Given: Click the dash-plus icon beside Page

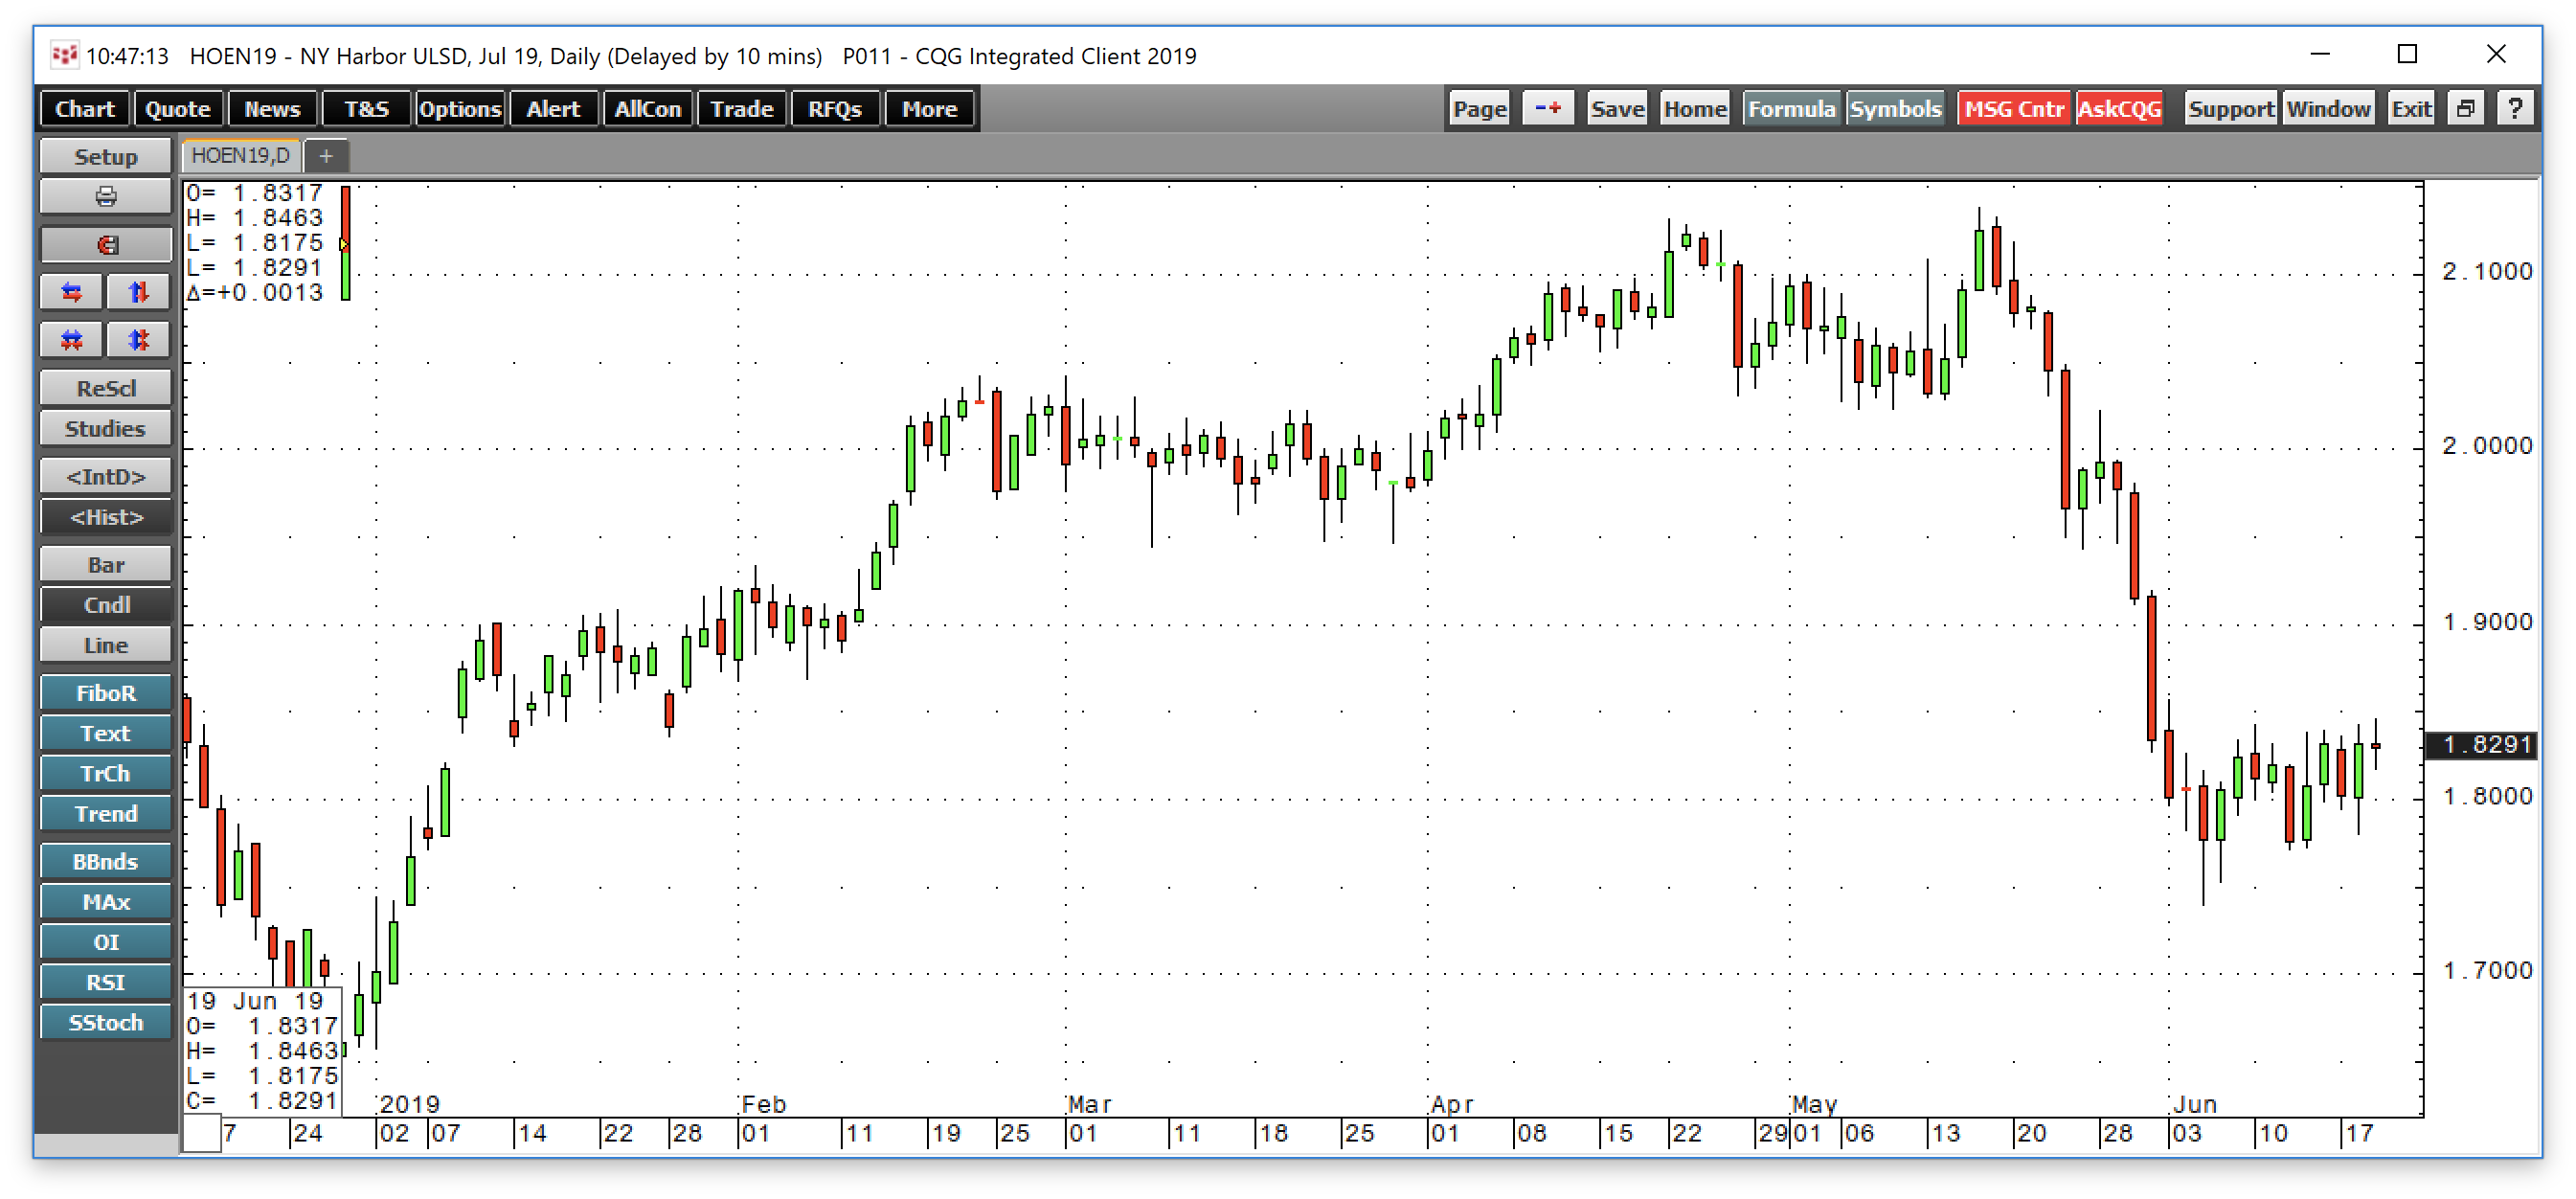Looking at the screenshot, I should (x=1548, y=108).
